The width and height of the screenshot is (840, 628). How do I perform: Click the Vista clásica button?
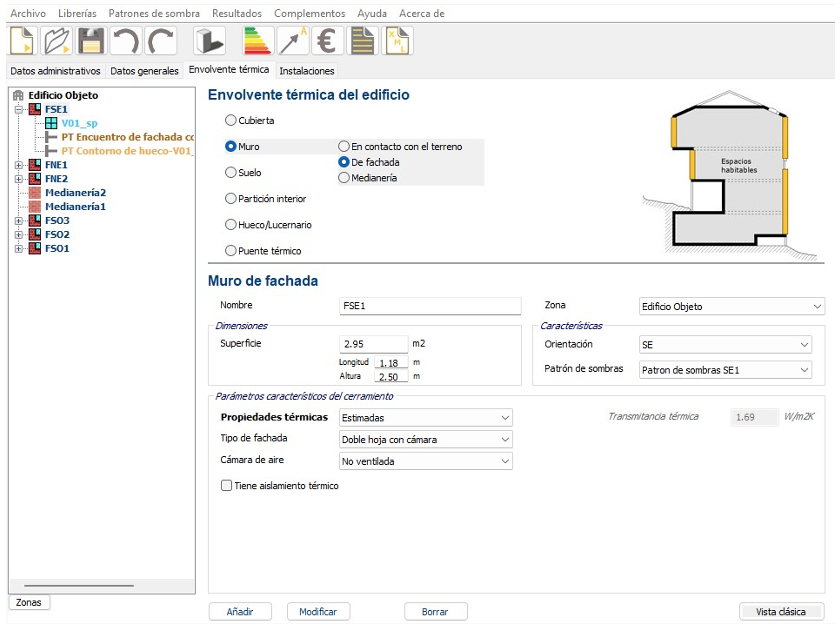(x=781, y=611)
